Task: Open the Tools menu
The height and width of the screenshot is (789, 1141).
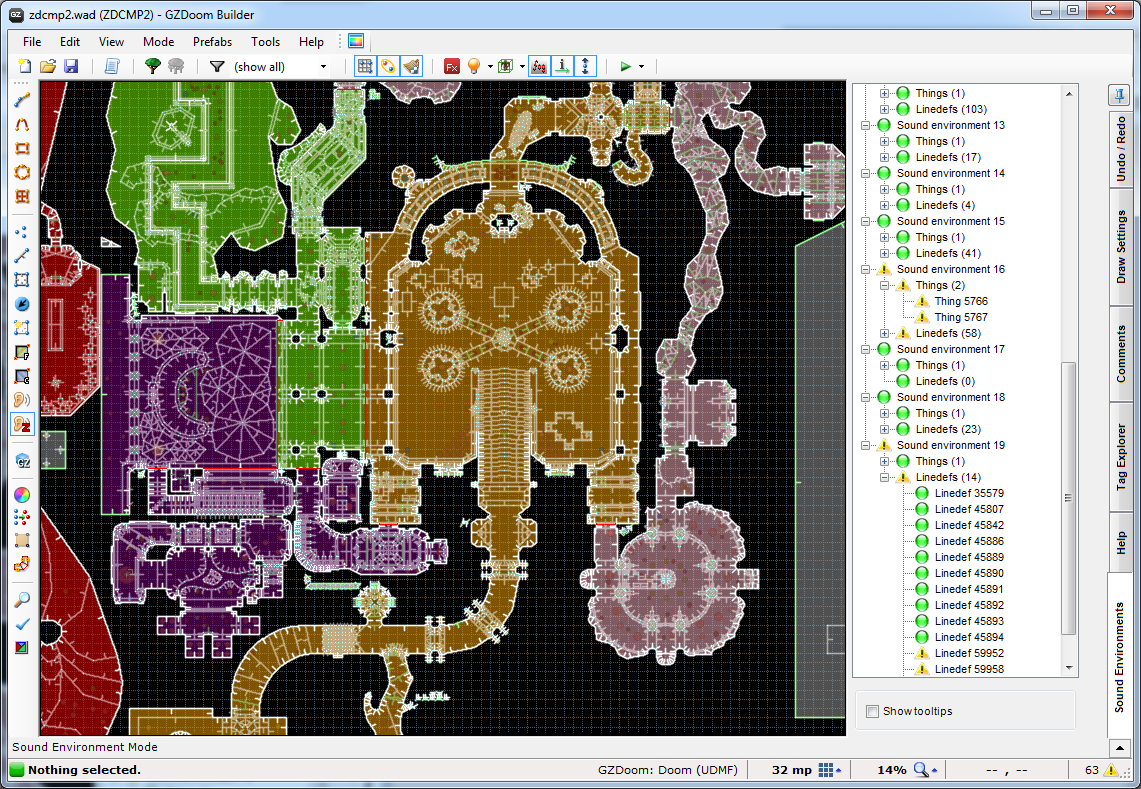Action: pyautogui.click(x=266, y=41)
